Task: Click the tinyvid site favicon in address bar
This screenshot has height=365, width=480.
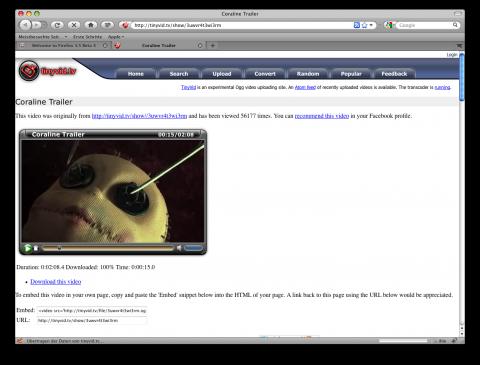Action: [125, 25]
